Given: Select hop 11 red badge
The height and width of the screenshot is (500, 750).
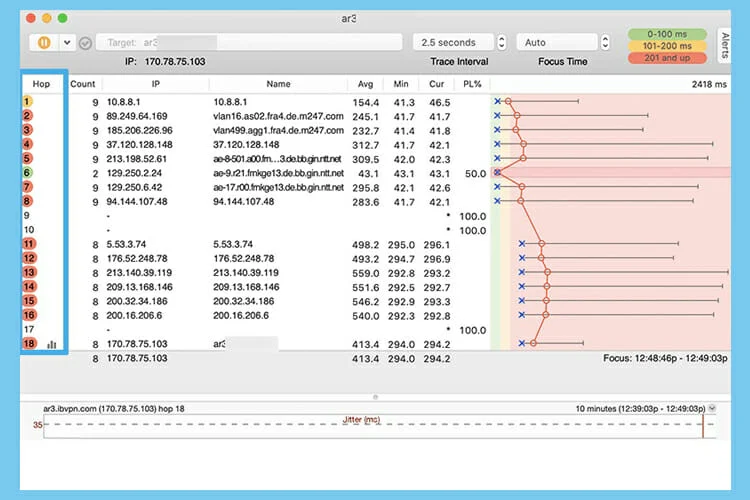Looking at the screenshot, I should click(x=29, y=244).
